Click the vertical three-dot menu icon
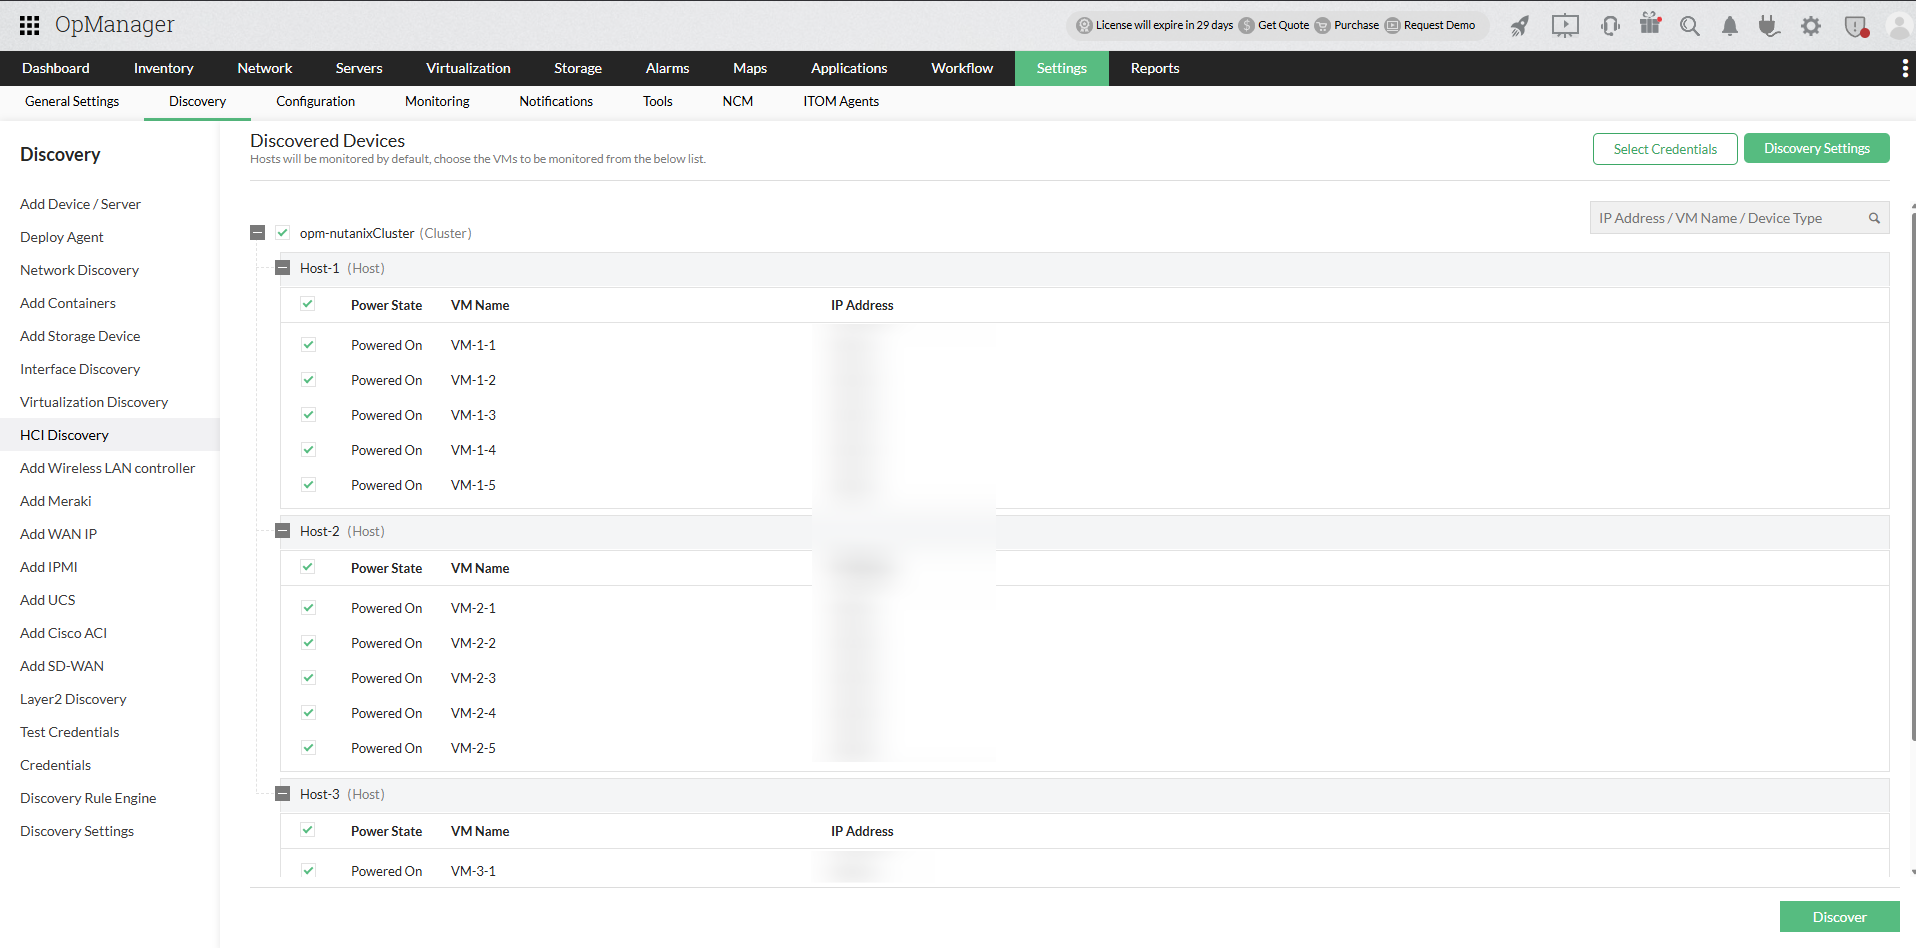1916x948 pixels. tap(1904, 68)
